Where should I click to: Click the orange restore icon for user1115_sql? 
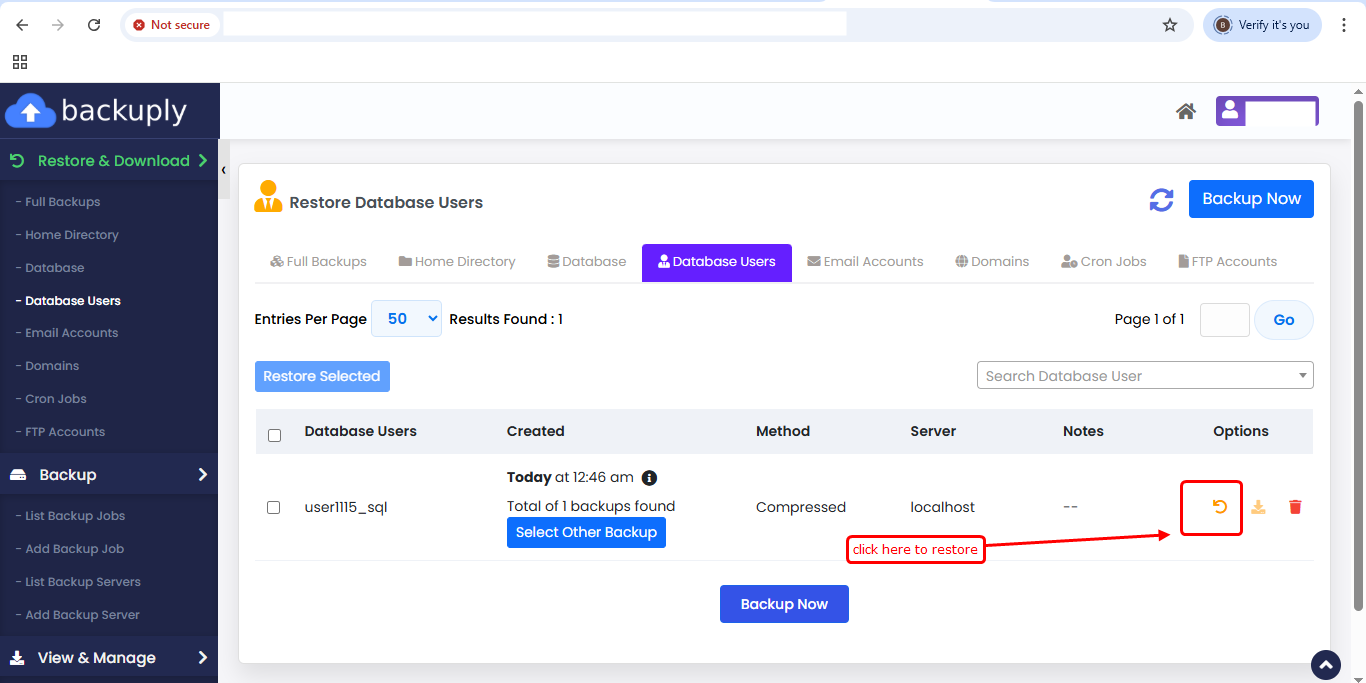click(1219, 507)
